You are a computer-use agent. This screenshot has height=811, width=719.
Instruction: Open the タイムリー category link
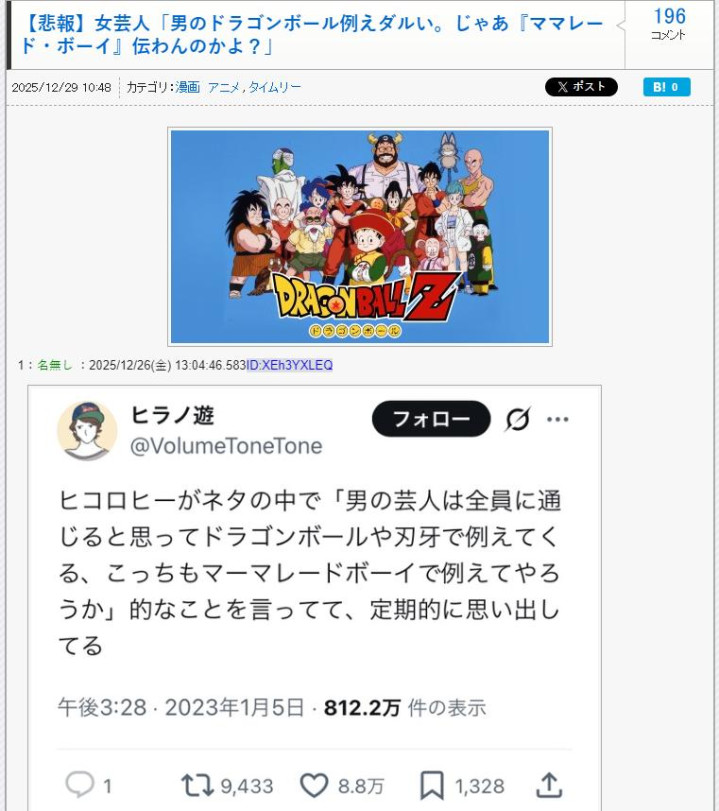pyautogui.click(x=274, y=87)
